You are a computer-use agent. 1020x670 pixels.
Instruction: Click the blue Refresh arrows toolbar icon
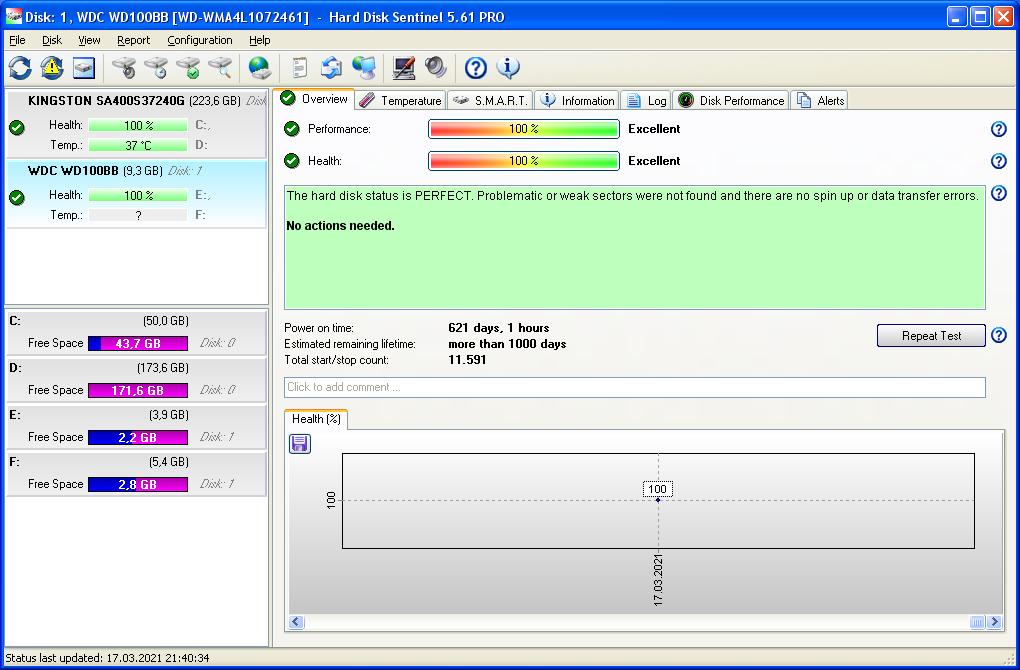tap(20, 68)
